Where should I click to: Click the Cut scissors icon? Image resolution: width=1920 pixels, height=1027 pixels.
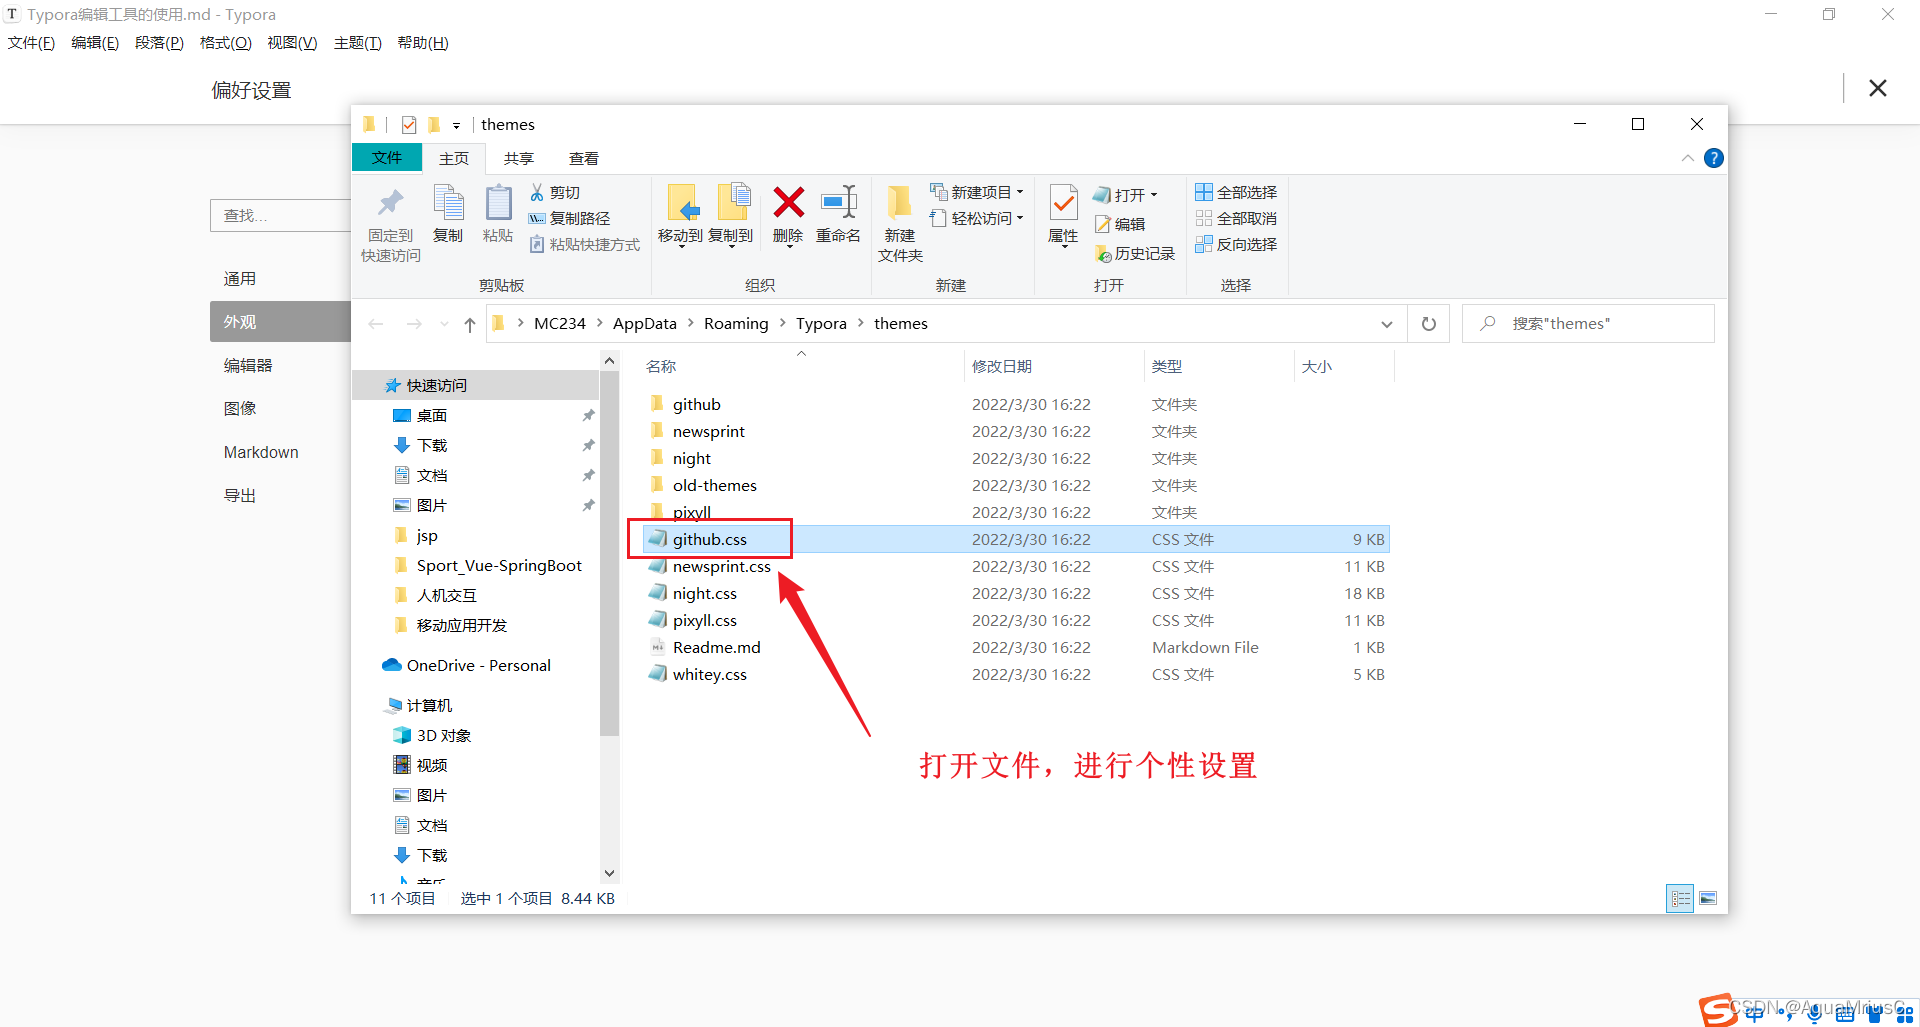pyautogui.click(x=537, y=192)
